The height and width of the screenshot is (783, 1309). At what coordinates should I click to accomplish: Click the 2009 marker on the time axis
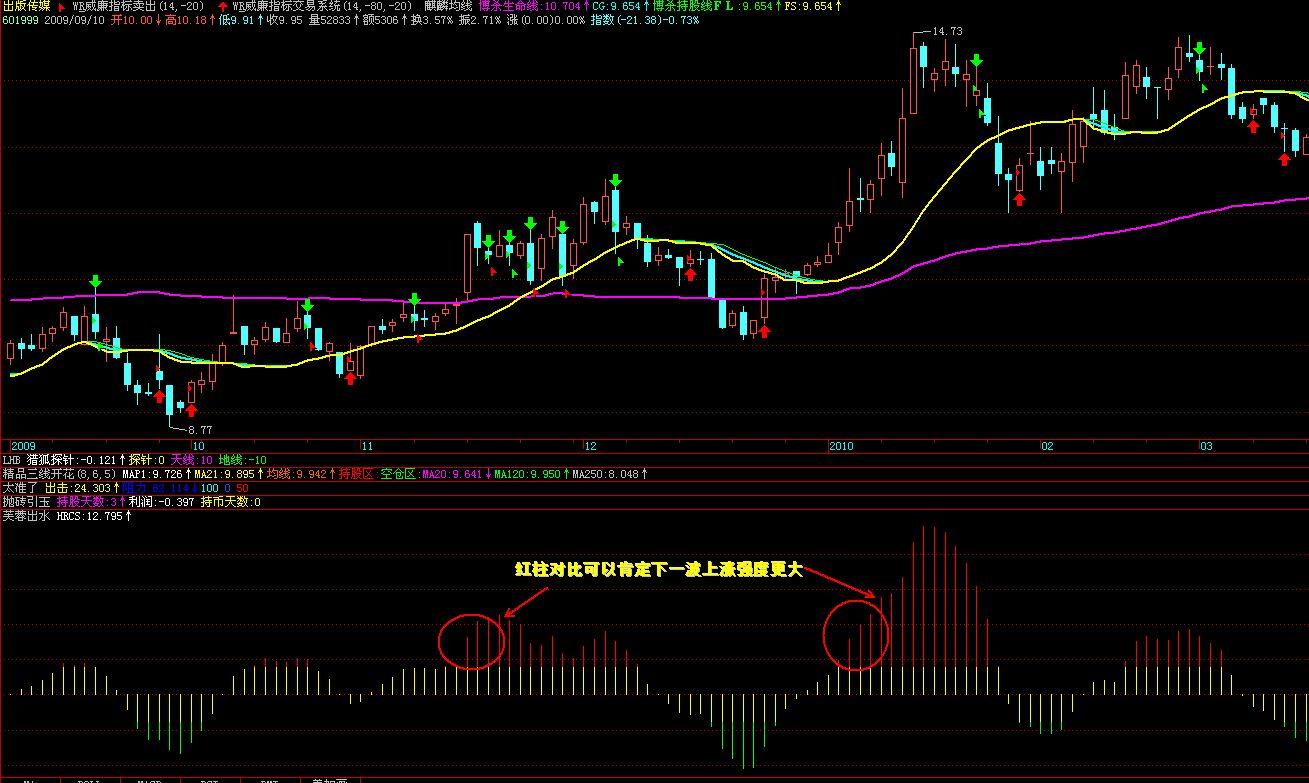pyautogui.click(x=22, y=445)
